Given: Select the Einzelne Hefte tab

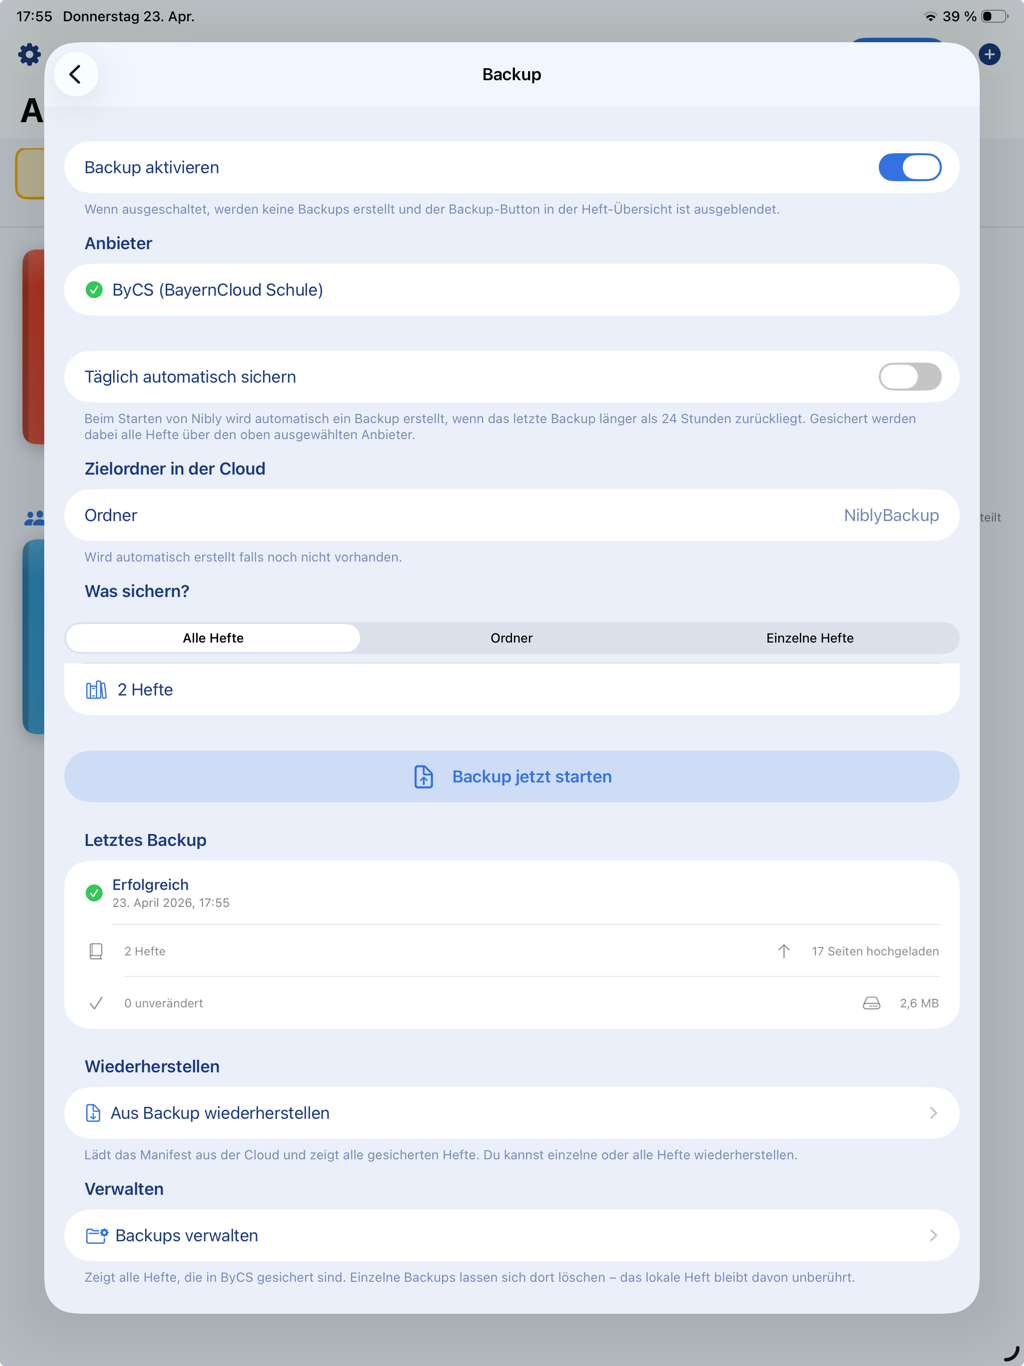Looking at the screenshot, I should (810, 637).
